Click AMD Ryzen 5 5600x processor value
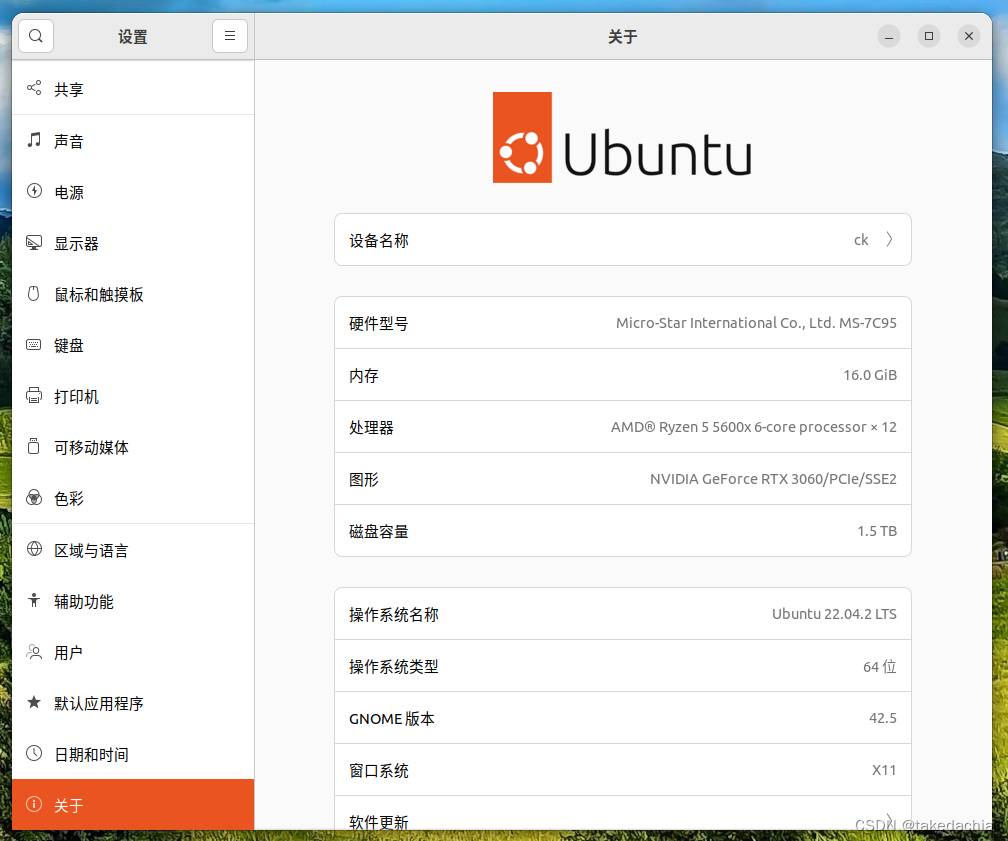 753,427
